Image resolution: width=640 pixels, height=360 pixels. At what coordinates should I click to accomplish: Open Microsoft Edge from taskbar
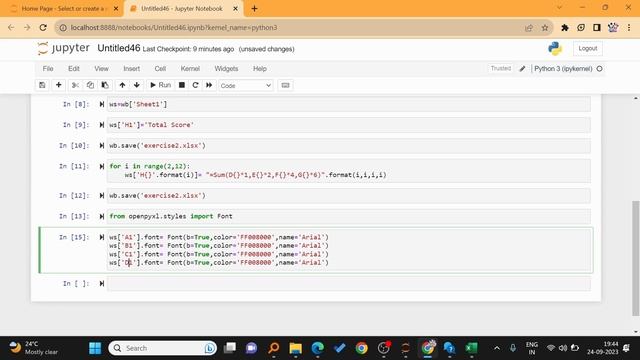[x=318, y=348]
